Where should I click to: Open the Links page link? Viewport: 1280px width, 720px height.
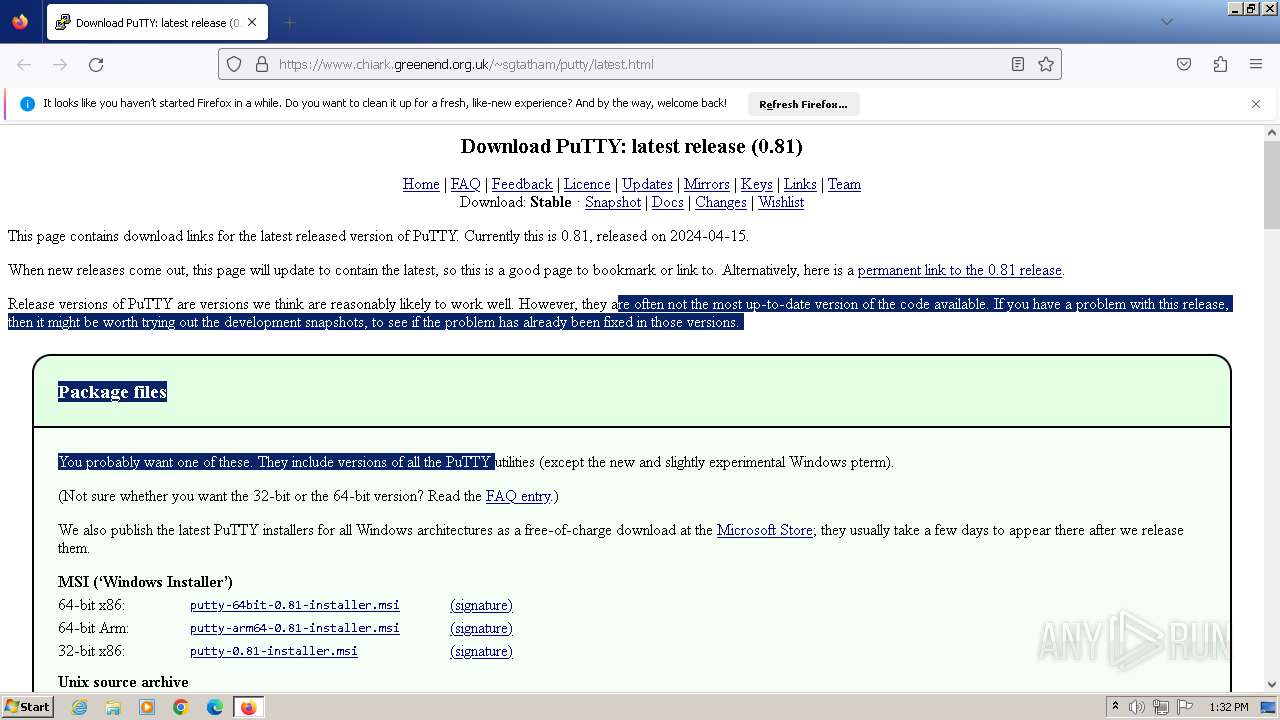click(x=800, y=184)
